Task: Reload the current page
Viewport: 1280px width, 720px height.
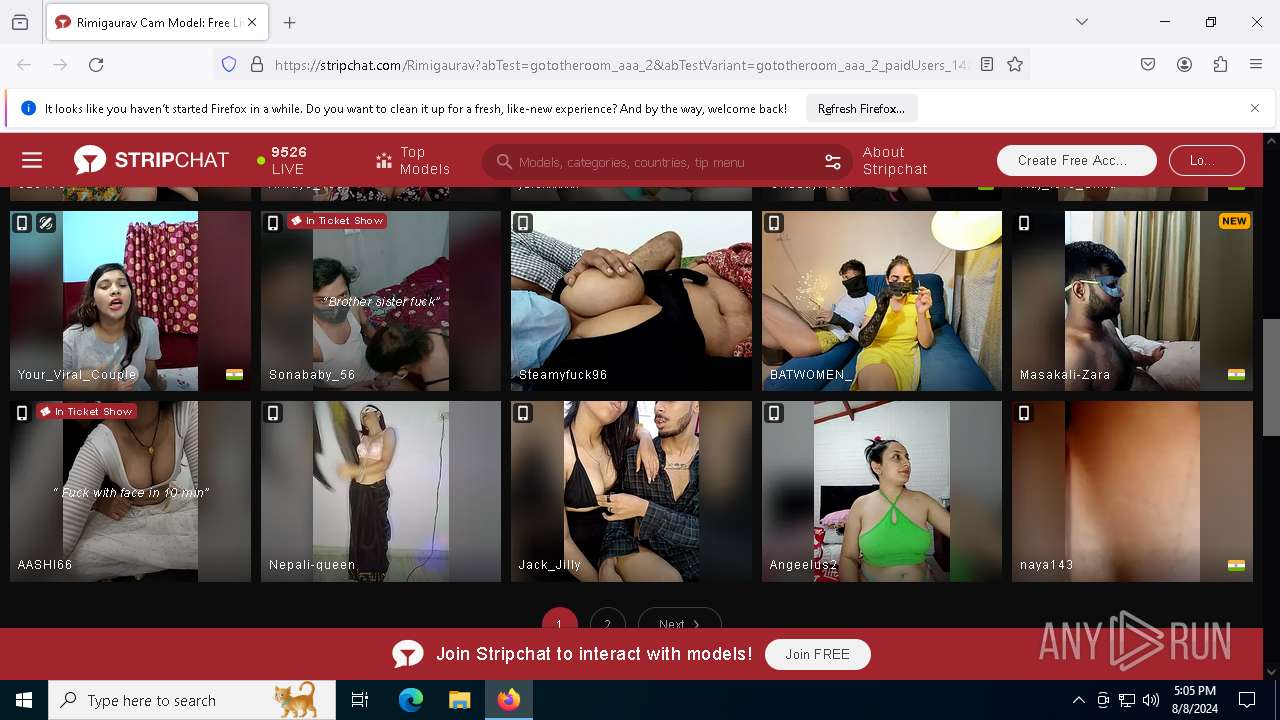Action: 96,64
